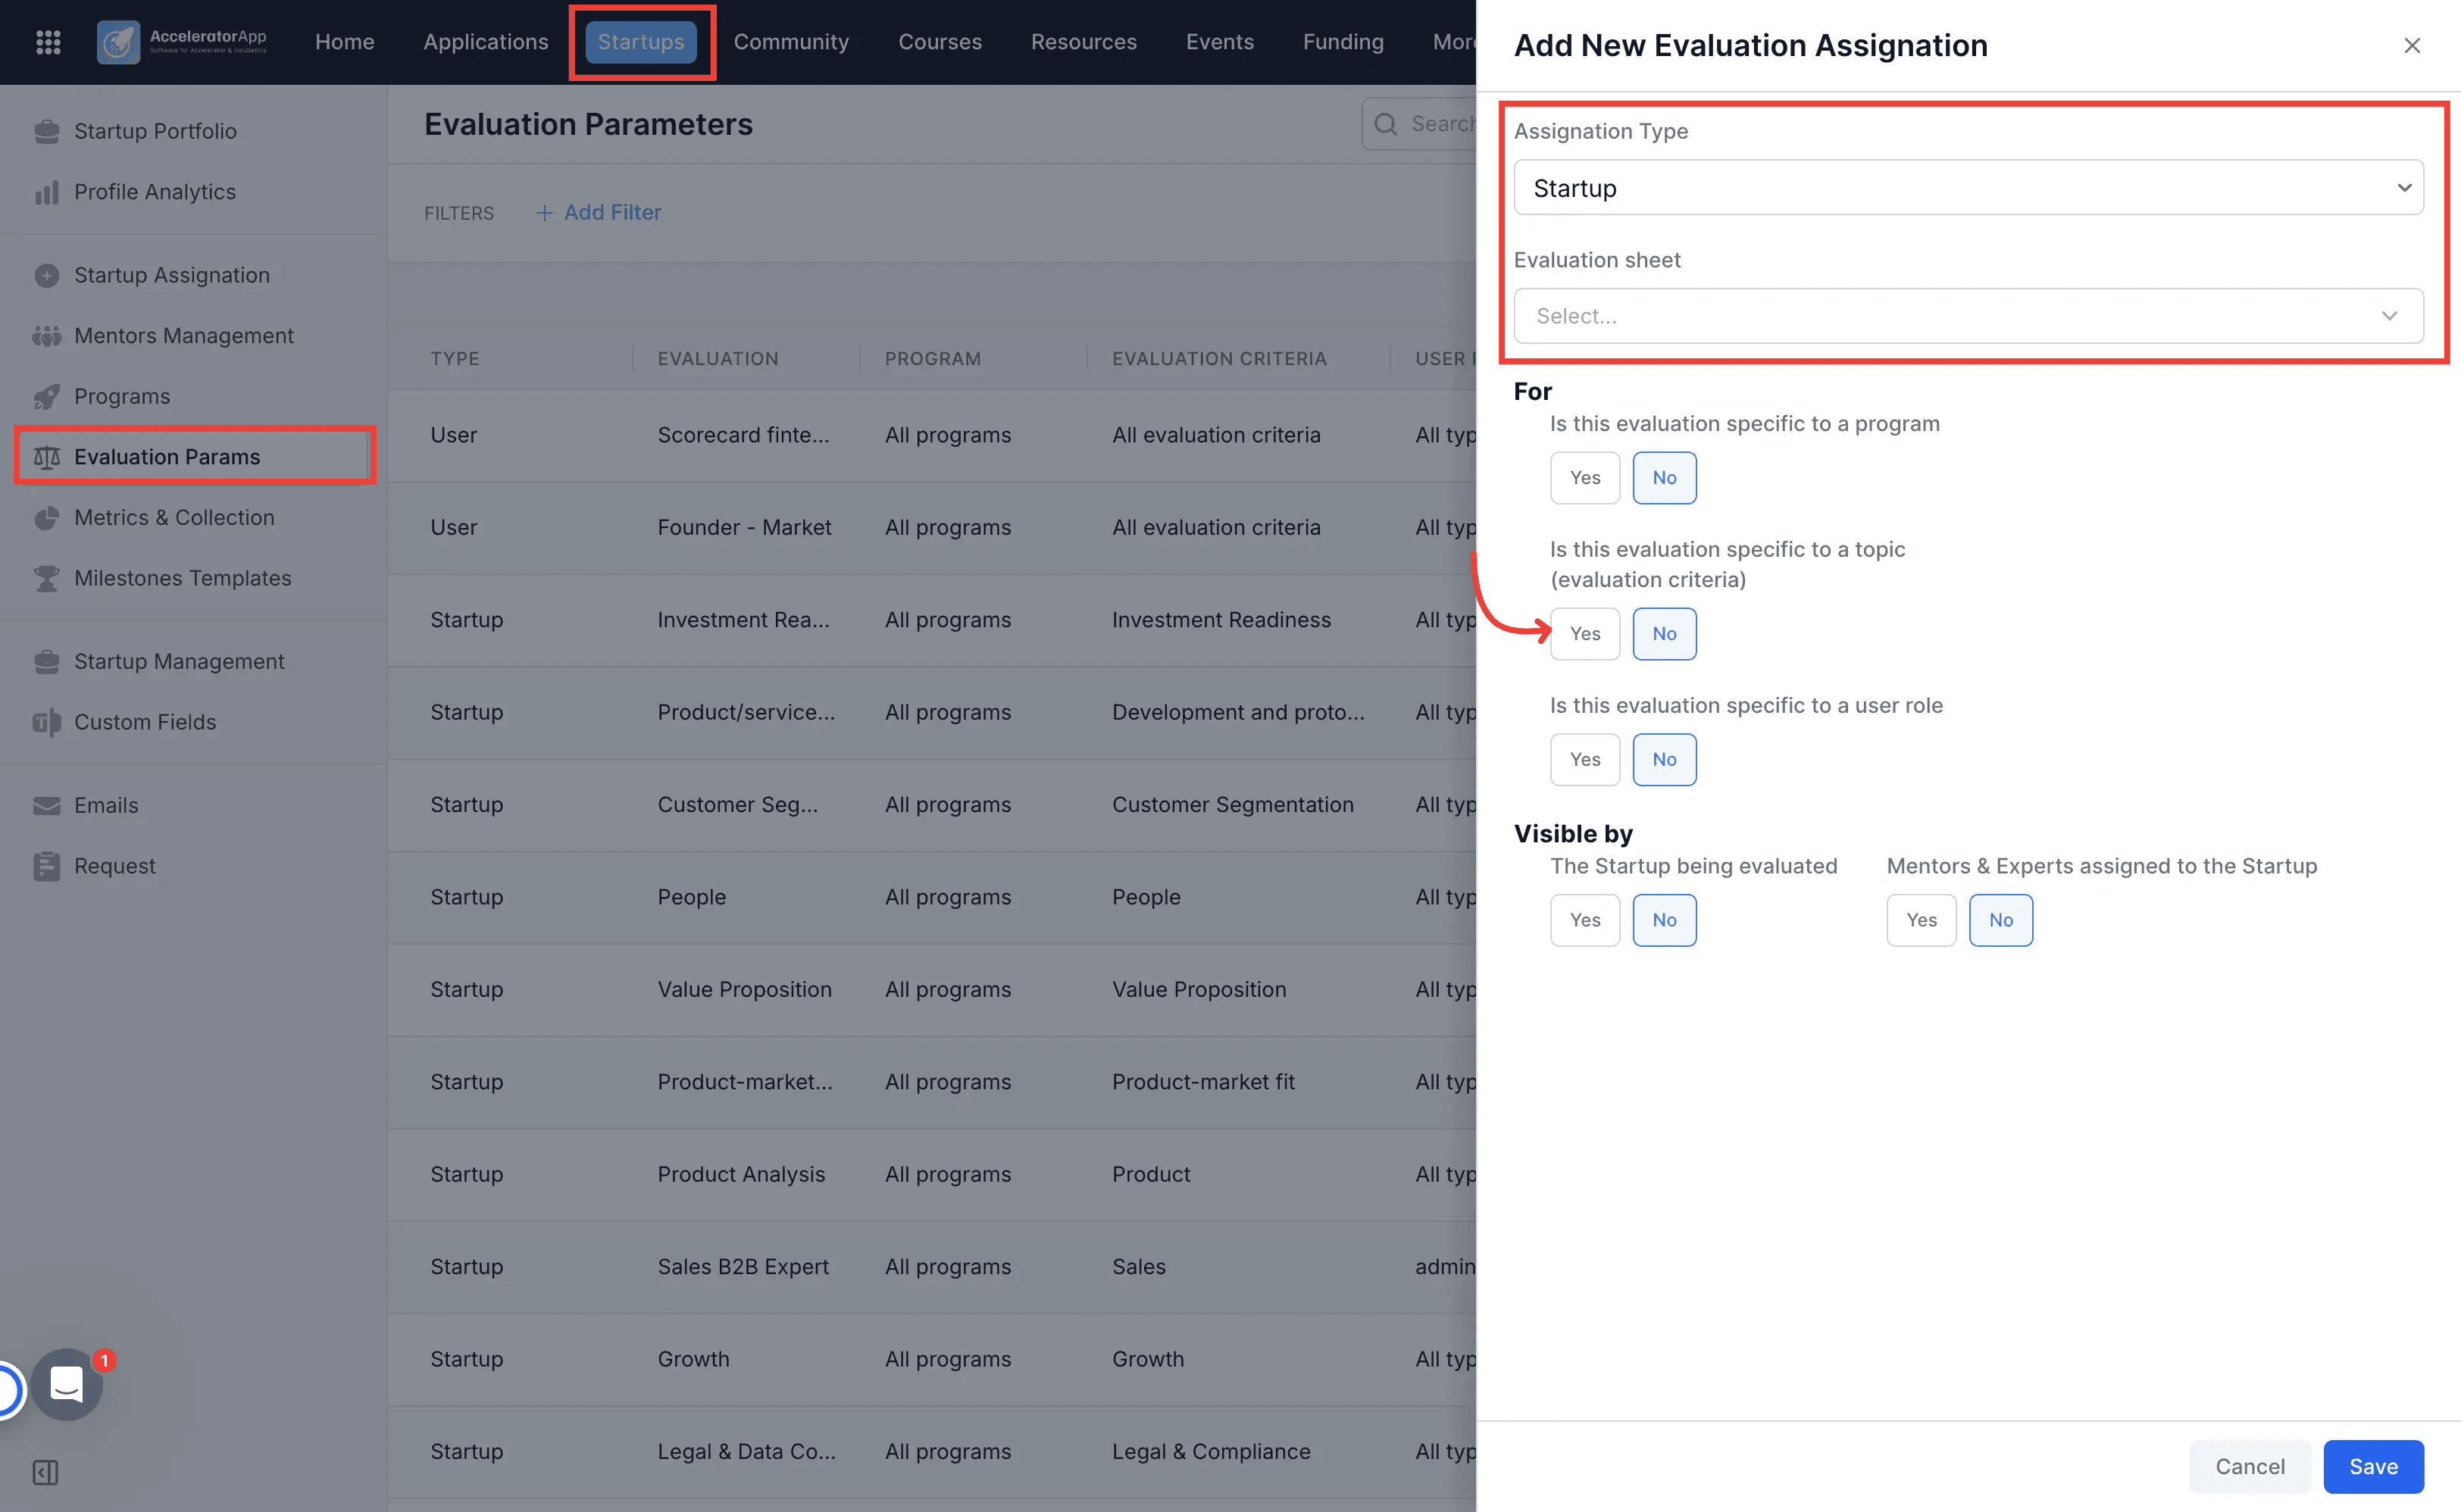Set Yes for Mentors & Experts visibility
Screen dimensions: 2461x1512
tap(1921, 920)
